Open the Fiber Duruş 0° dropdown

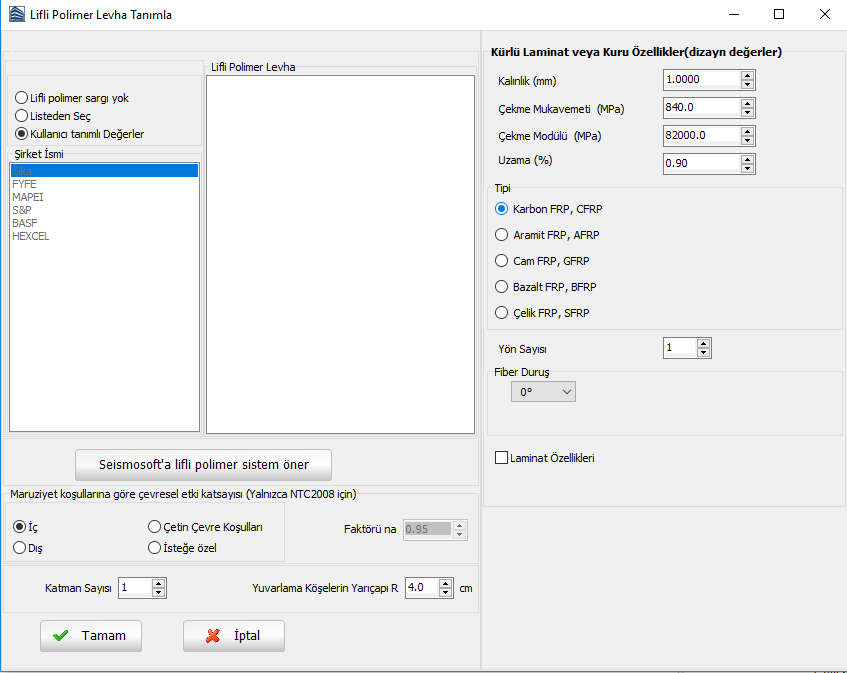[x=543, y=393]
